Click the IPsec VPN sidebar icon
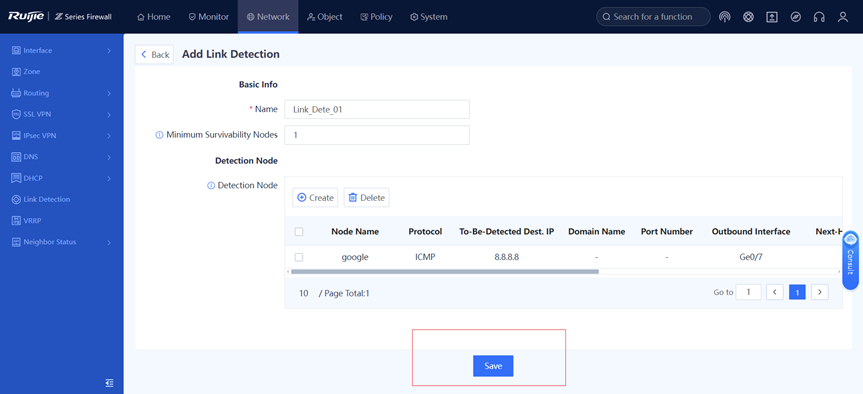This screenshot has width=863, height=394. point(16,135)
